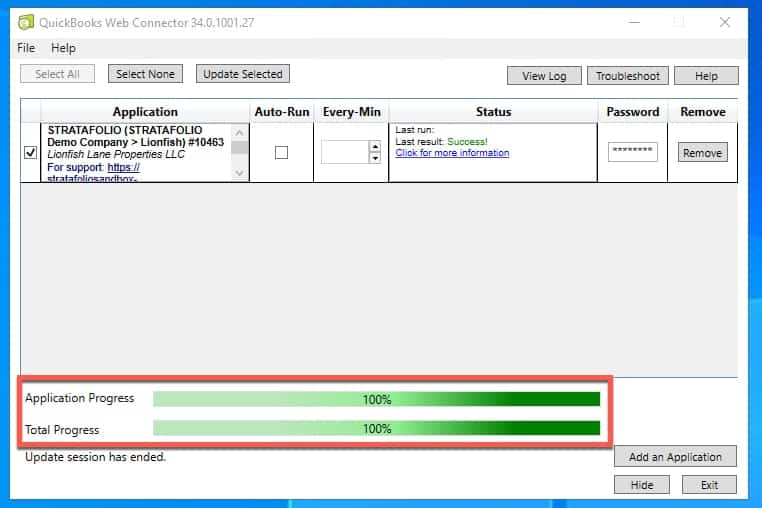Click the Password column header
762x508 pixels.
pos(633,112)
